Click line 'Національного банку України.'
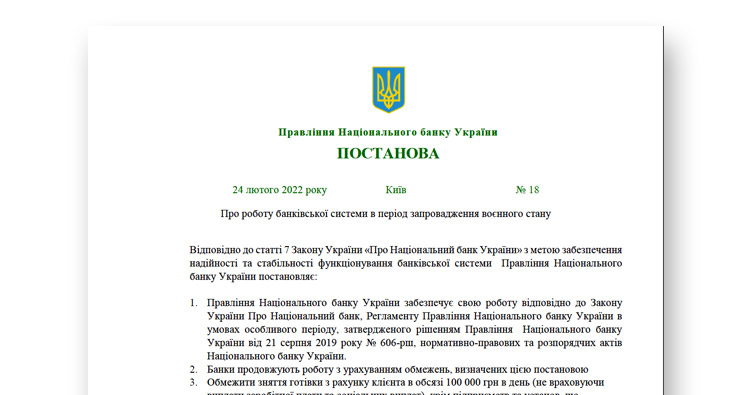The image size is (752, 395). (277, 356)
